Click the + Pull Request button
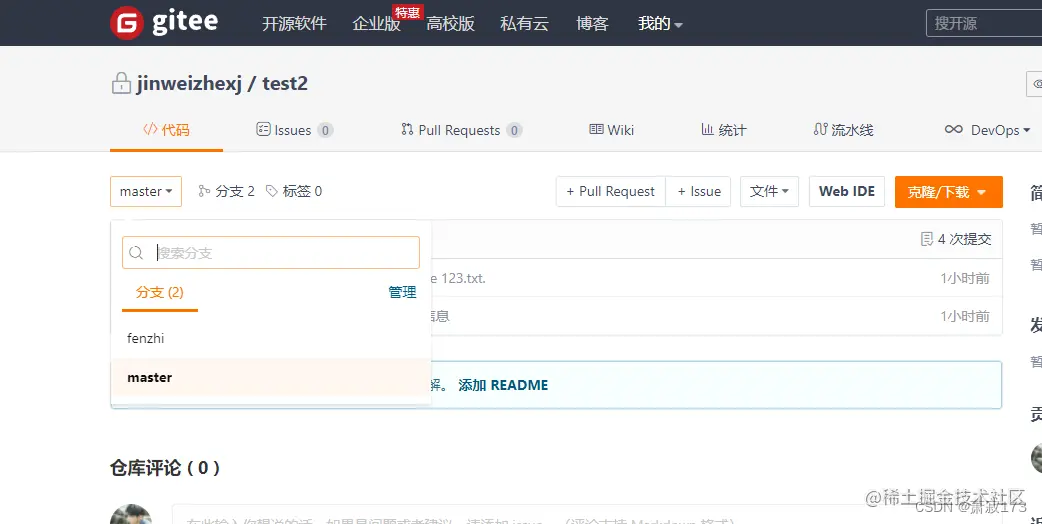Image resolution: width=1042 pixels, height=524 pixels. (x=611, y=191)
